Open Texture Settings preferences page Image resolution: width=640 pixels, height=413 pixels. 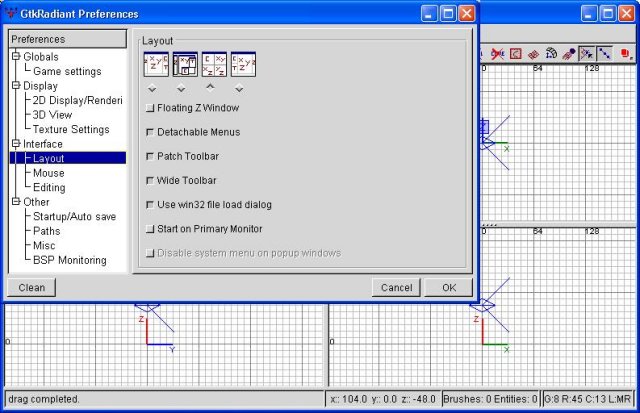[x=71, y=129]
